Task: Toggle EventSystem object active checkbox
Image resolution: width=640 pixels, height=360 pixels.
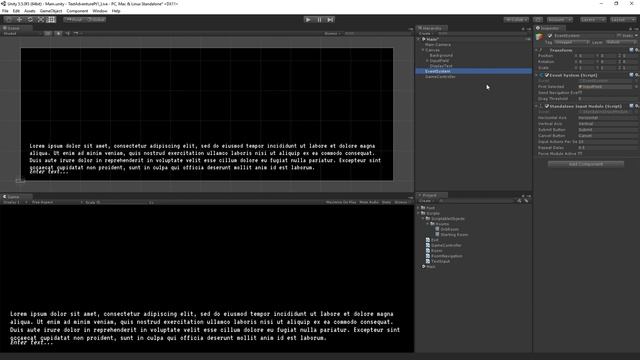Action: 550,36
